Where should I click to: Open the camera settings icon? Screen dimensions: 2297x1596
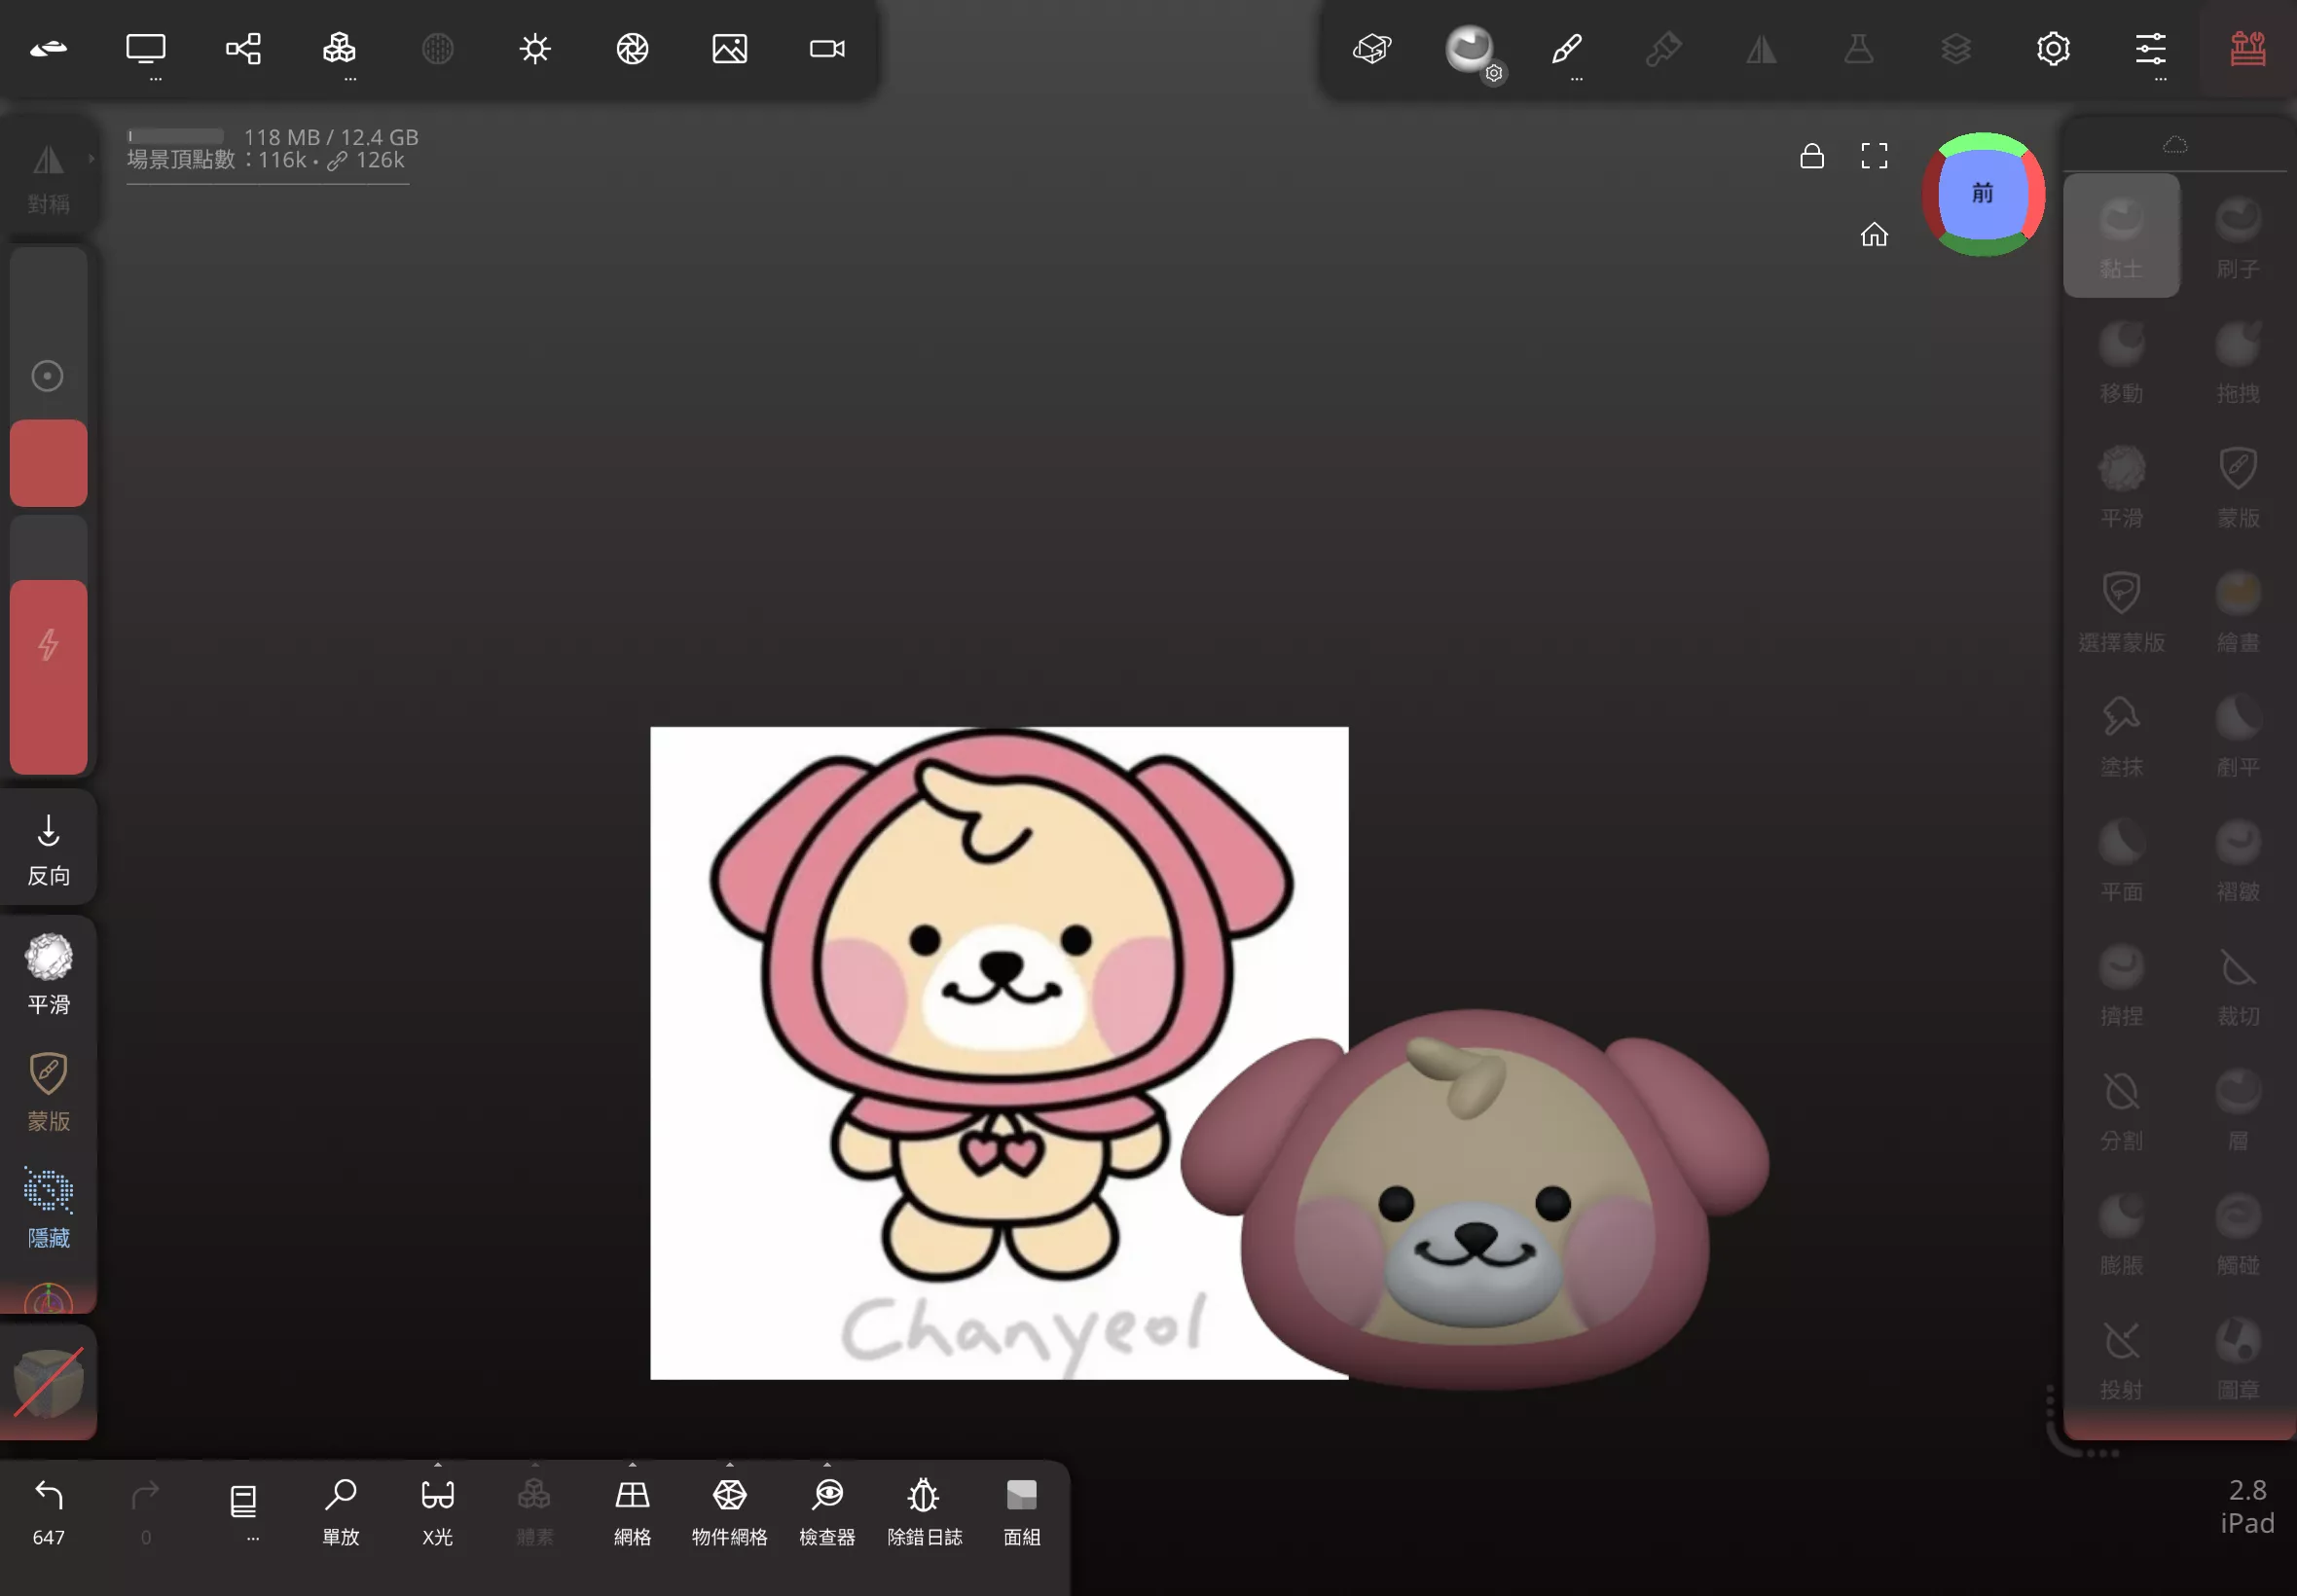[827, 48]
